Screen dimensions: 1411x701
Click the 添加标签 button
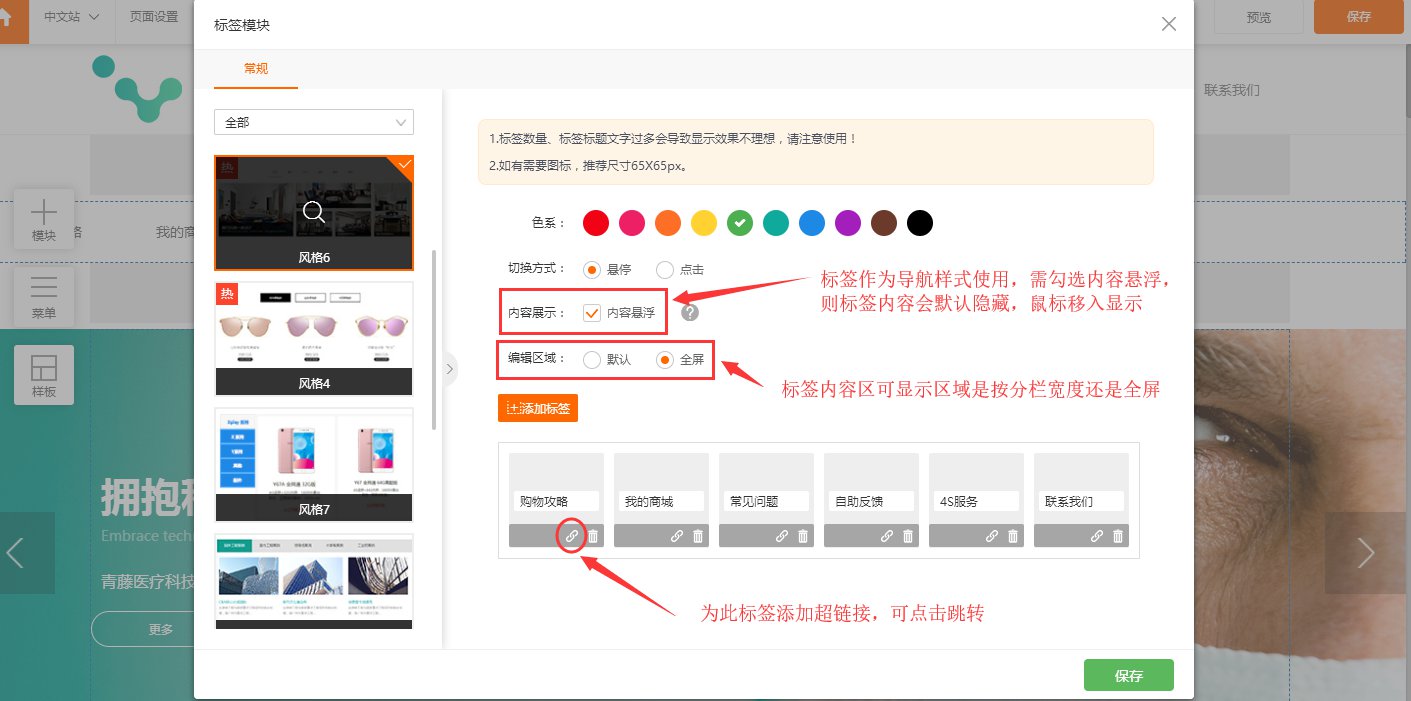point(538,408)
